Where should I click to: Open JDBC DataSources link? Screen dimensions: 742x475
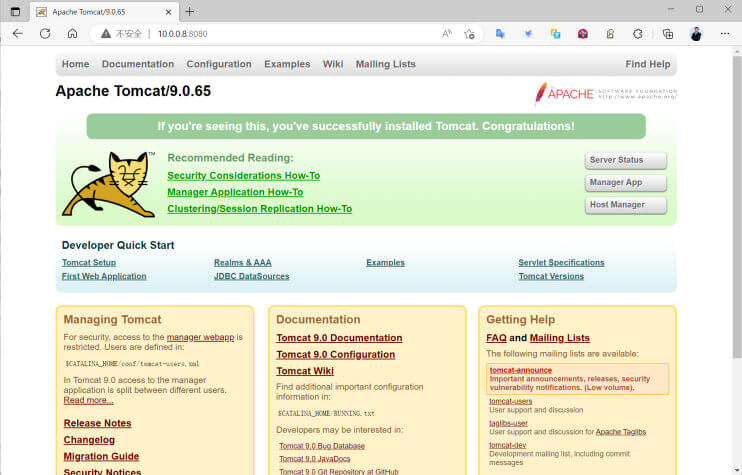pos(251,276)
